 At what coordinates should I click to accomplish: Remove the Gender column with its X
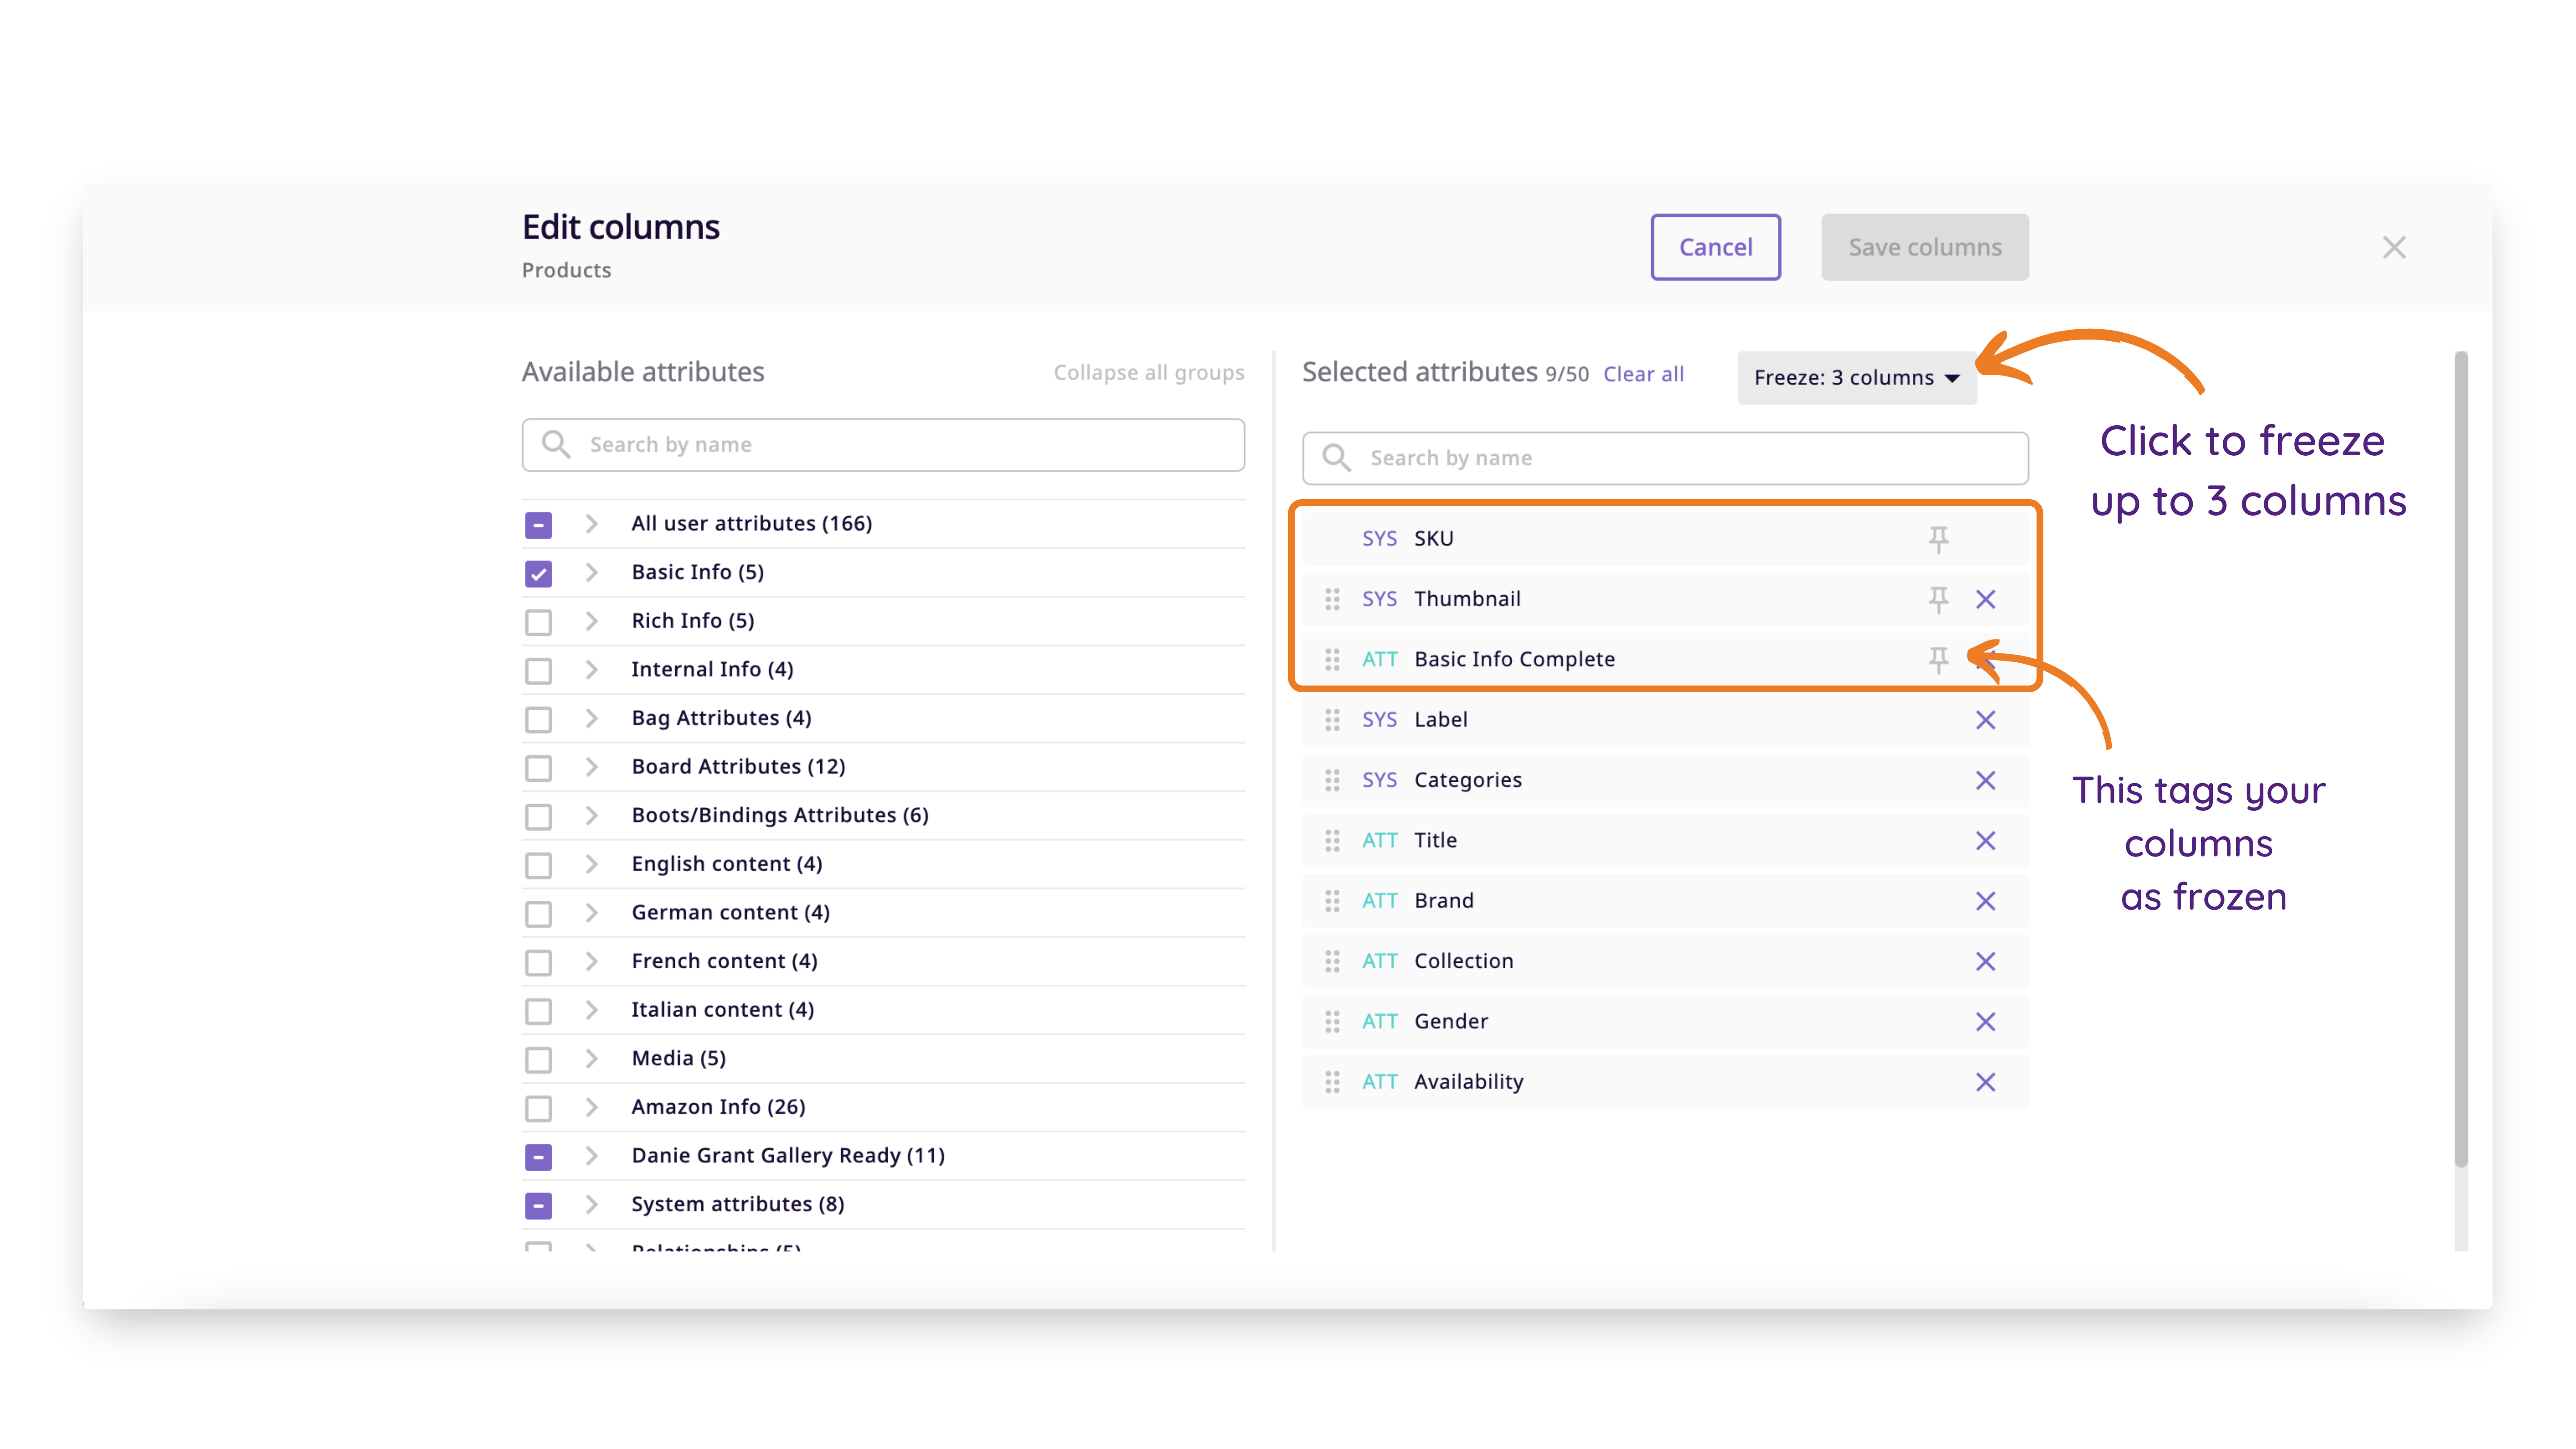(x=1985, y=1022)
